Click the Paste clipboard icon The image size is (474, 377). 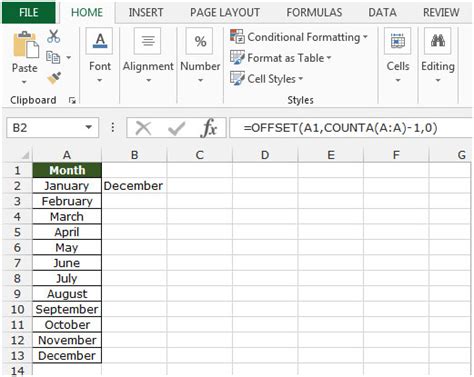(x=25, y=45)
